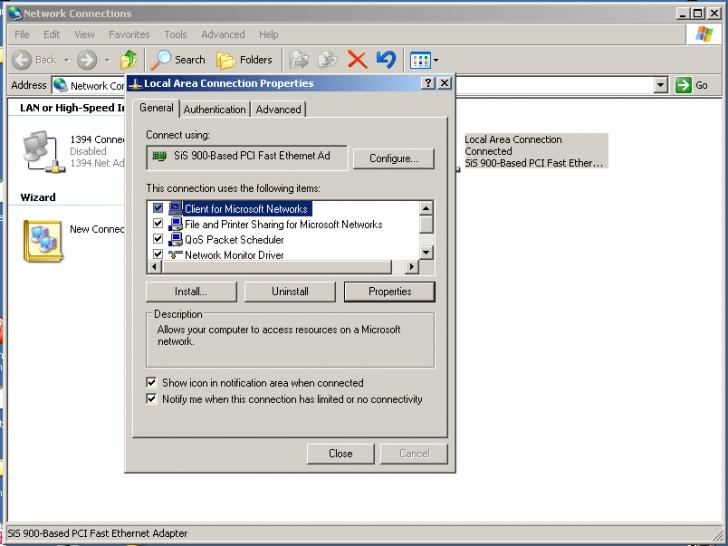This screenshot has height=546, width=728.
Task: Click the File and Printer Sharing icon
Action: [x=175, y=224]
